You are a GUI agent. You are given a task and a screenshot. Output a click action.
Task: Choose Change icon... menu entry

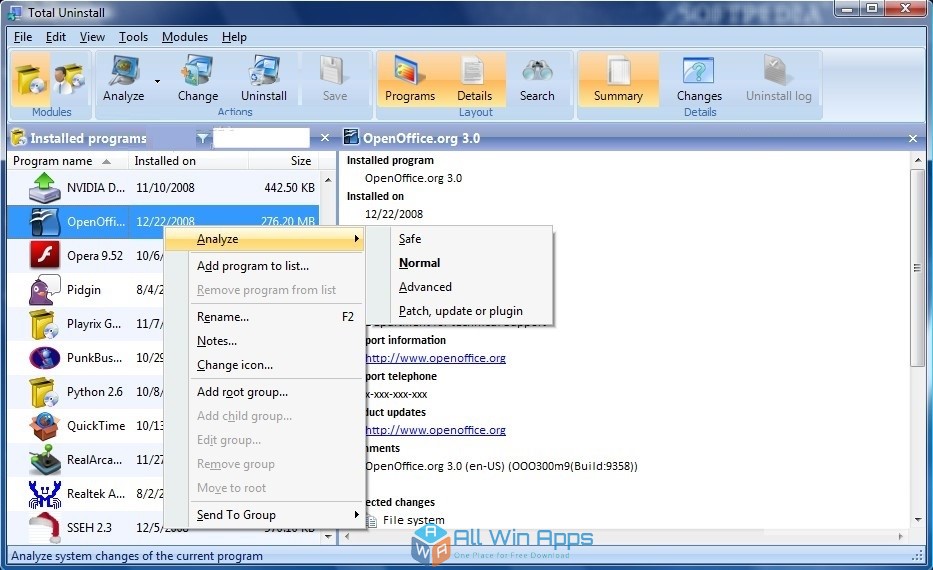[264, 365]
